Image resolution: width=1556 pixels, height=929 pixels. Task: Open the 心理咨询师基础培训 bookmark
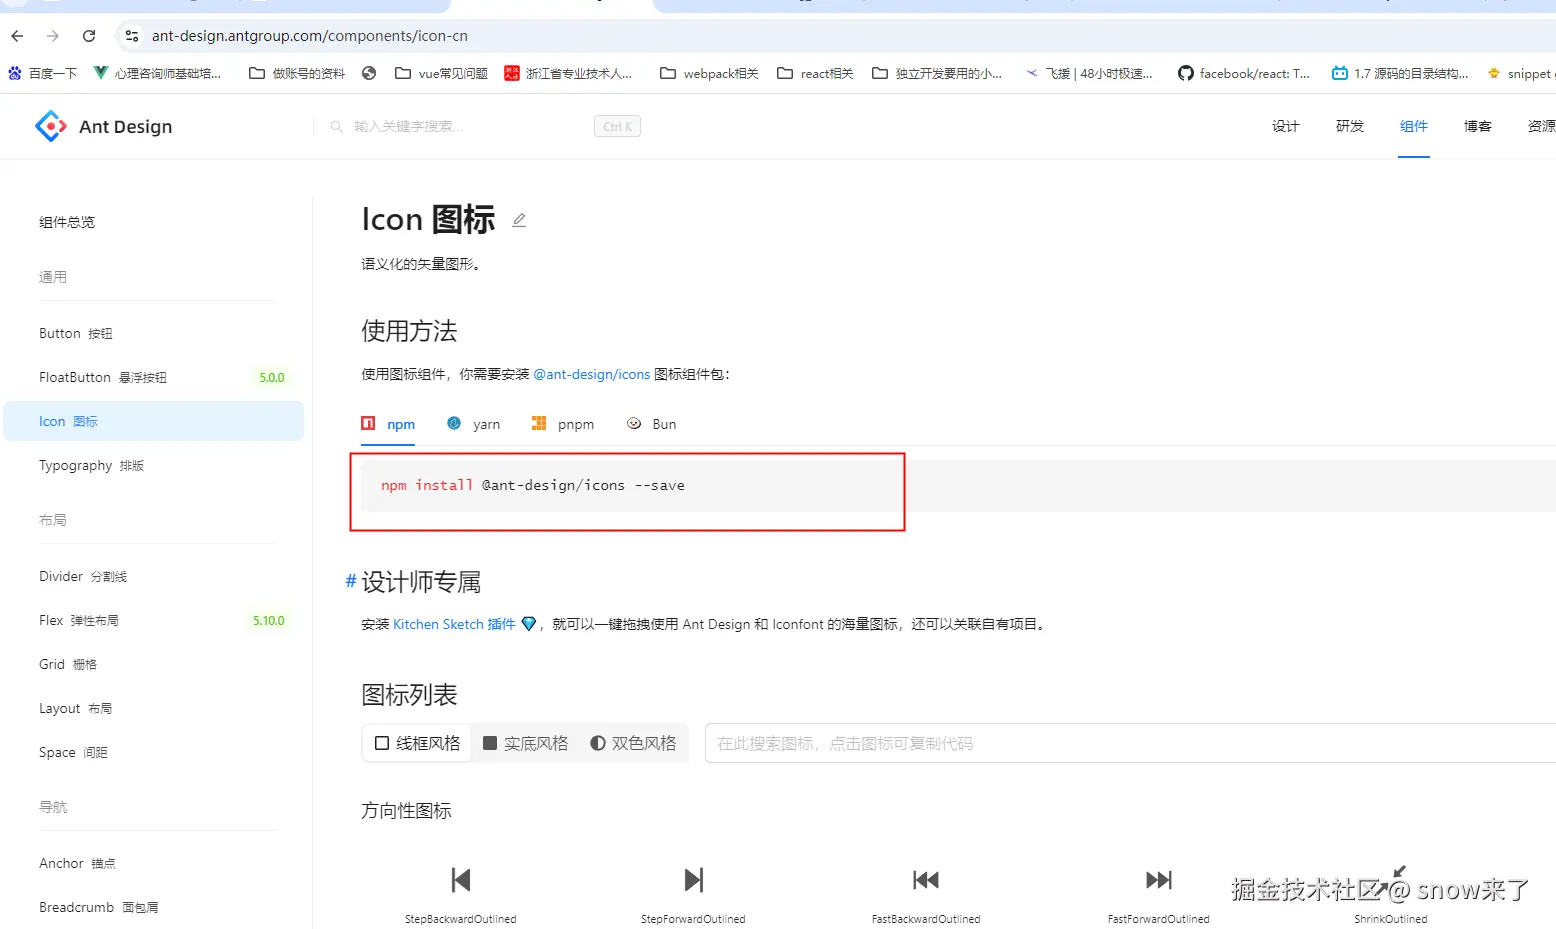(x=157, y=73)
